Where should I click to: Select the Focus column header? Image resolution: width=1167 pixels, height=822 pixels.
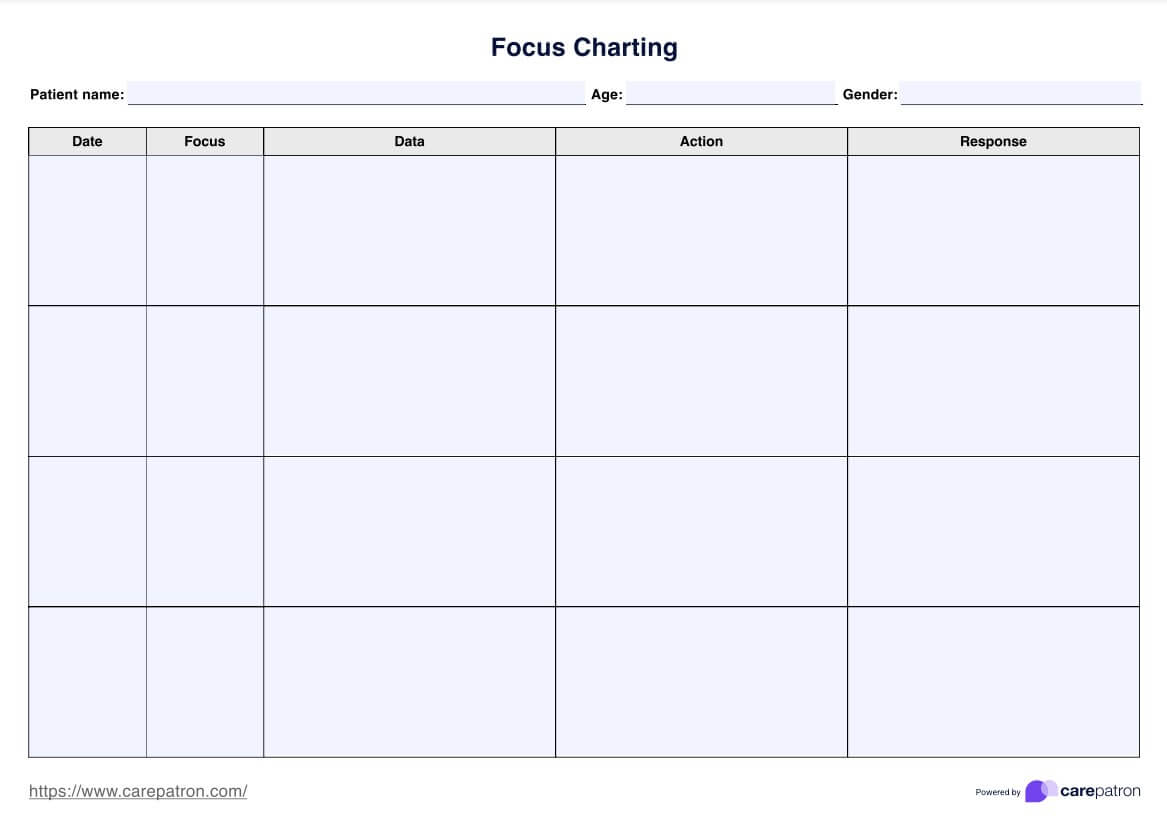pyautogui.click(x=205, y=142)
